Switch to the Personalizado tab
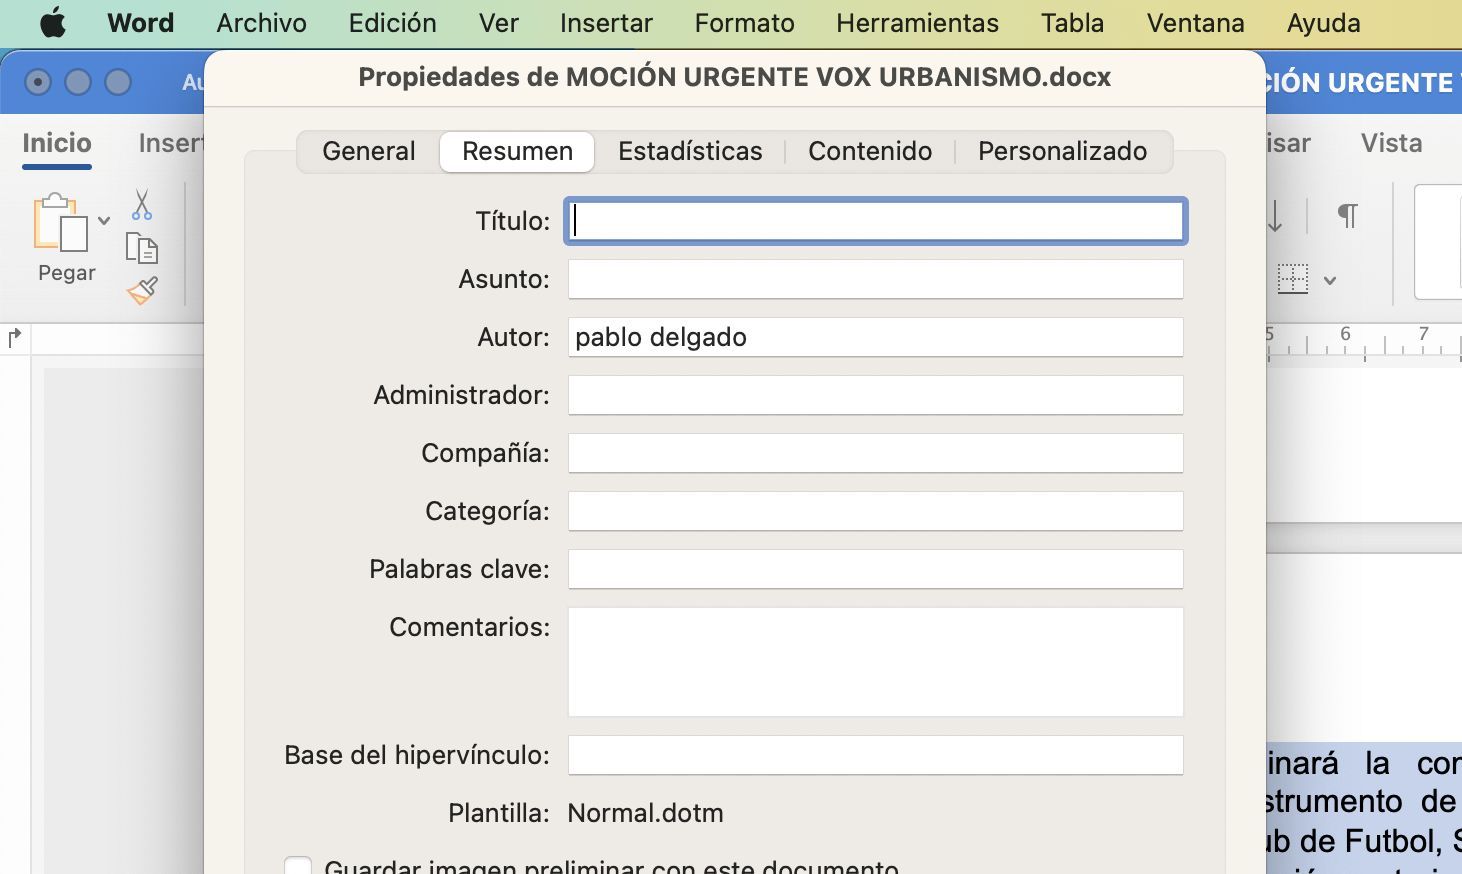Screen dimensions: 1462x874 [x=1062, y=151]
